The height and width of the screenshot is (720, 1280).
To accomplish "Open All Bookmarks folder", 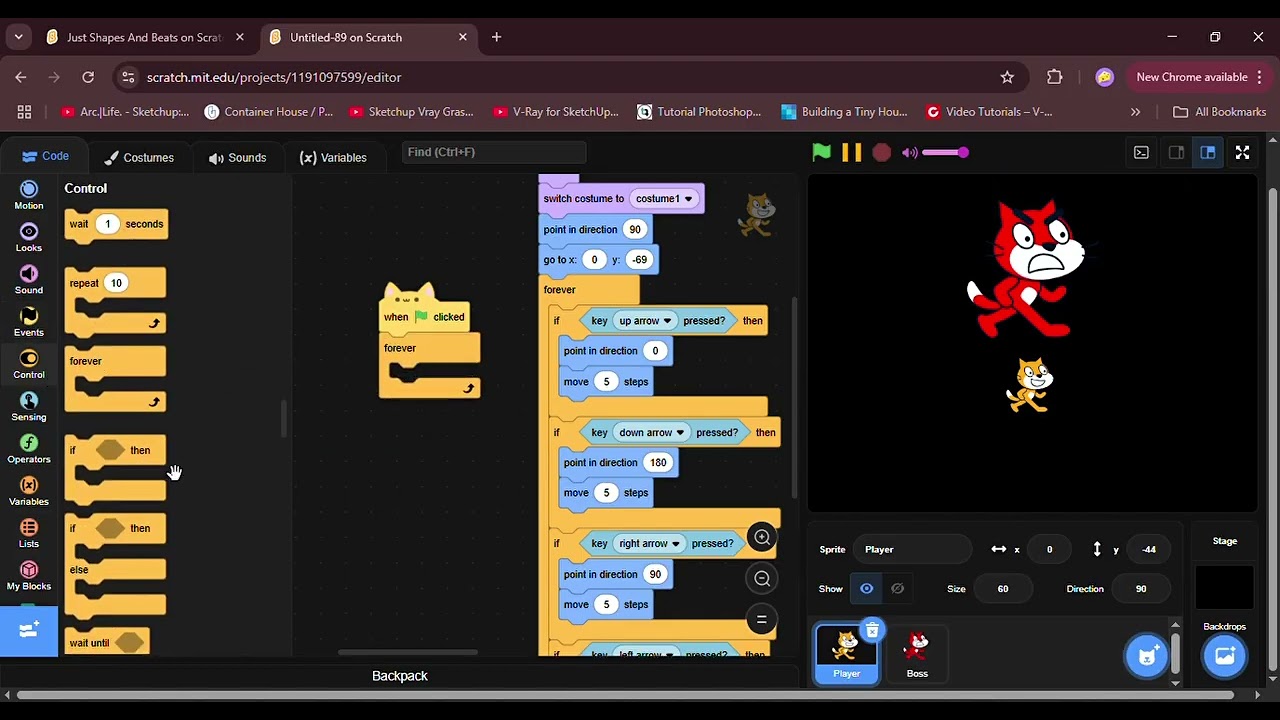I will coord(1219,112).
